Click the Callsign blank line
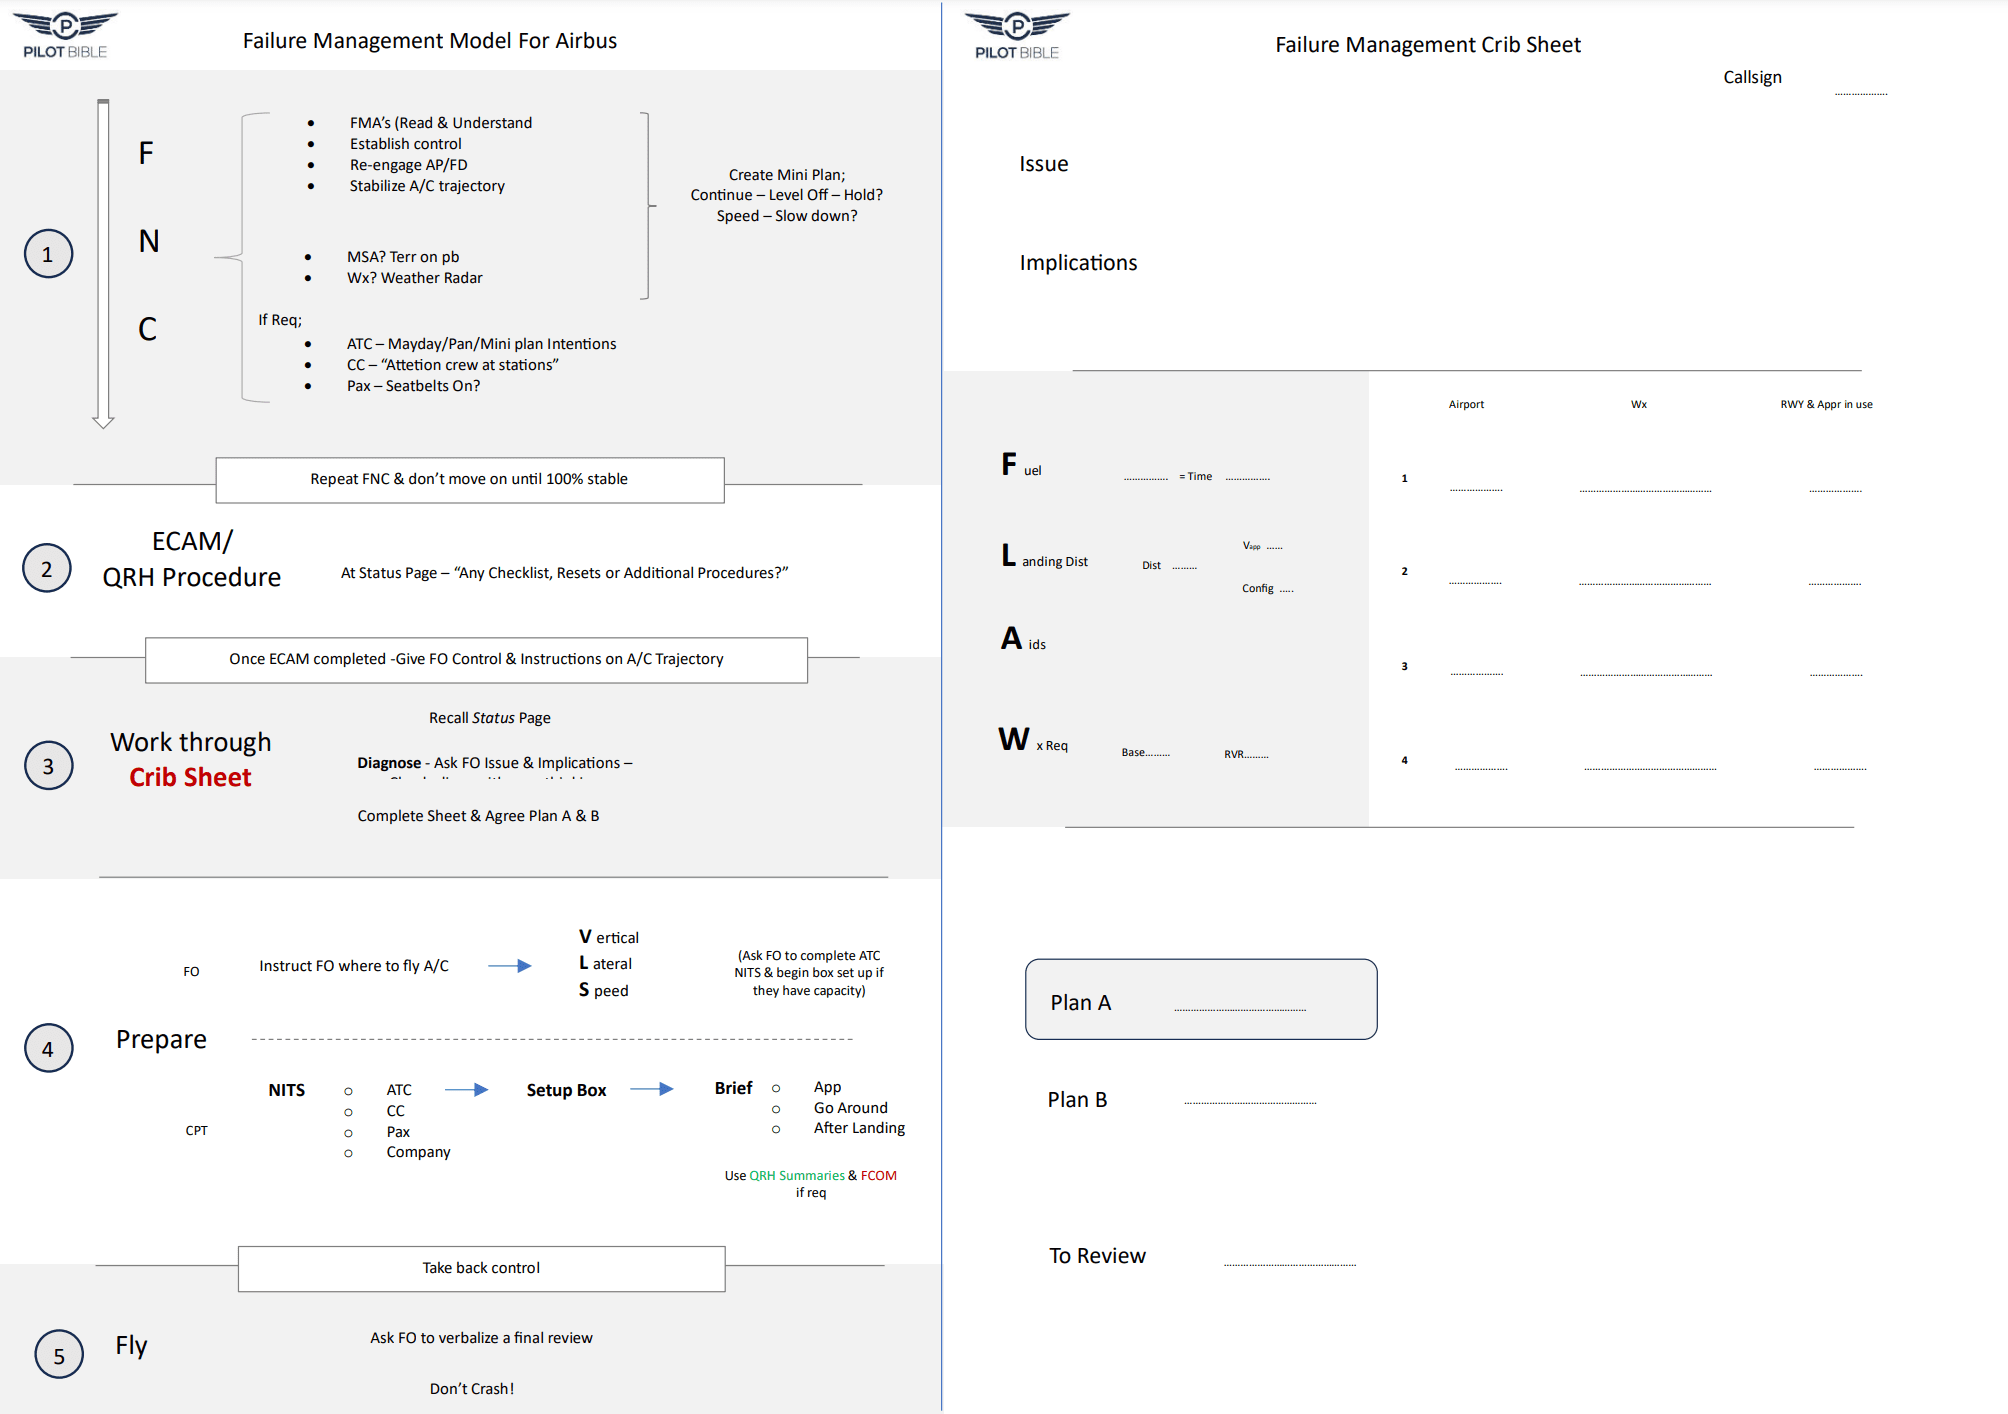Screen dimensions: 2008x1414 [x=1861, y=93]
